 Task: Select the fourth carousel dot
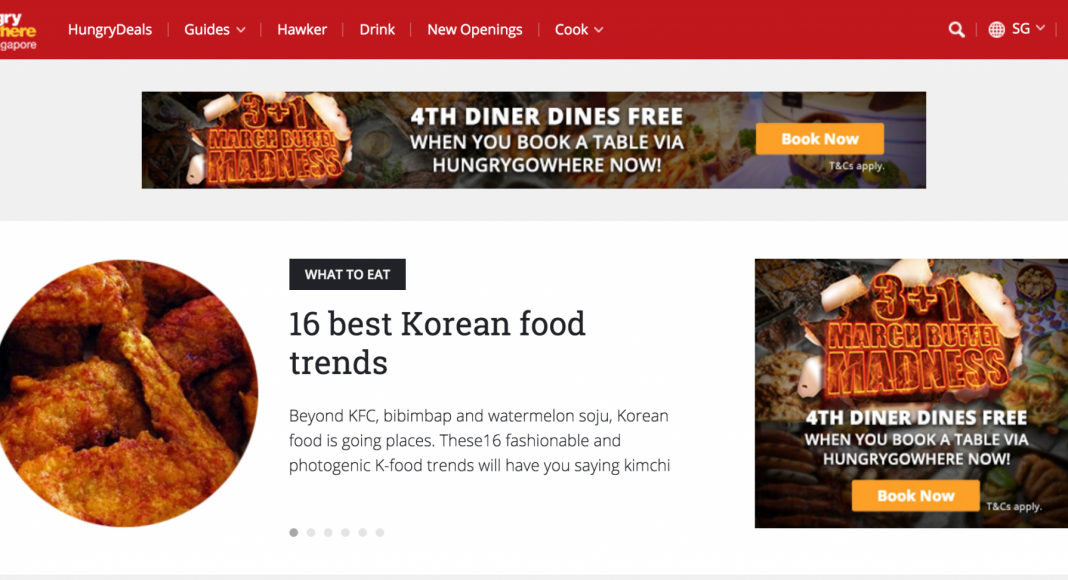pos(345,532)
